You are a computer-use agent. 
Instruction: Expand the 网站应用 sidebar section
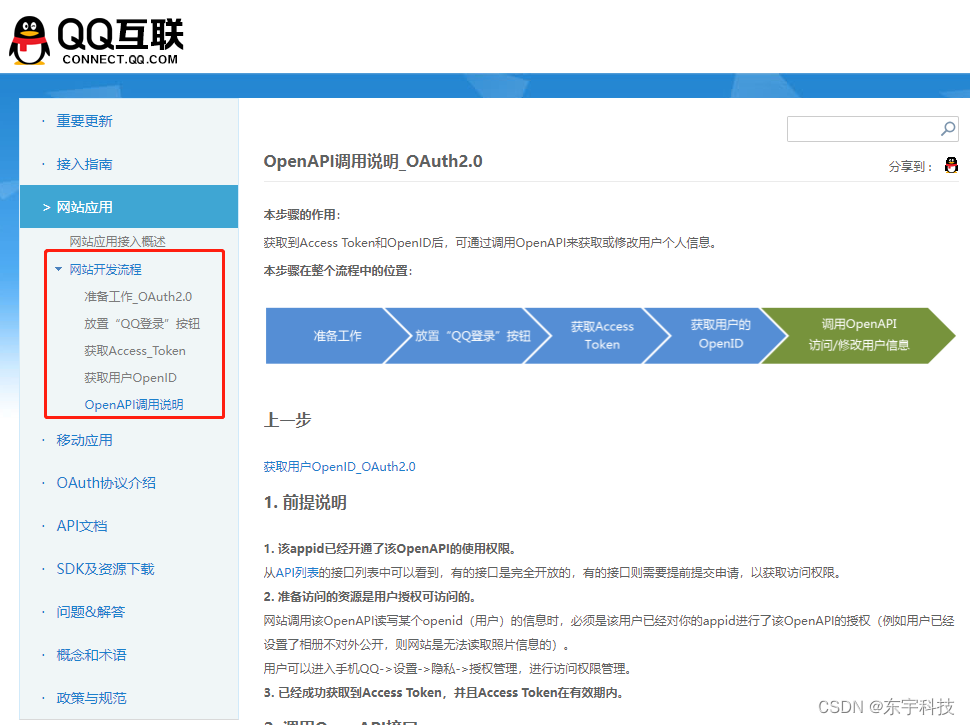coord(85,206)
